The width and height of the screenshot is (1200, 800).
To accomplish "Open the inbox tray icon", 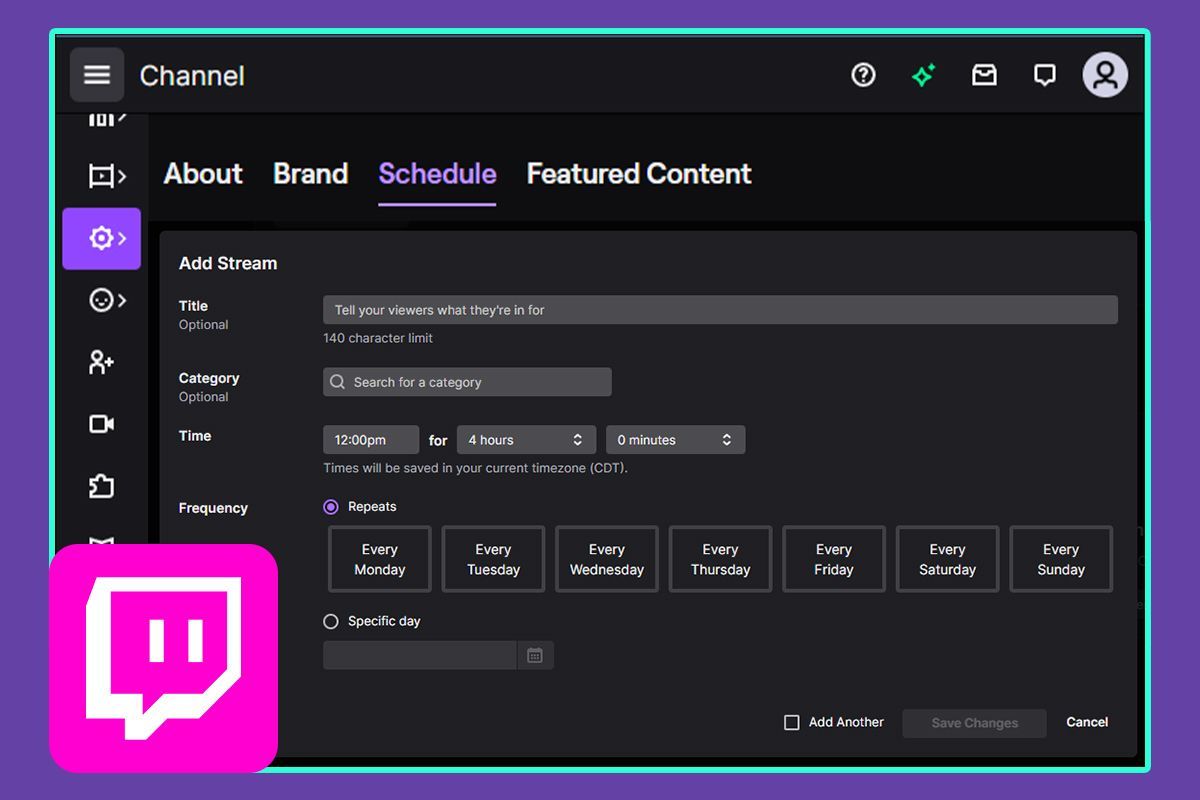I will coord(984,75).
